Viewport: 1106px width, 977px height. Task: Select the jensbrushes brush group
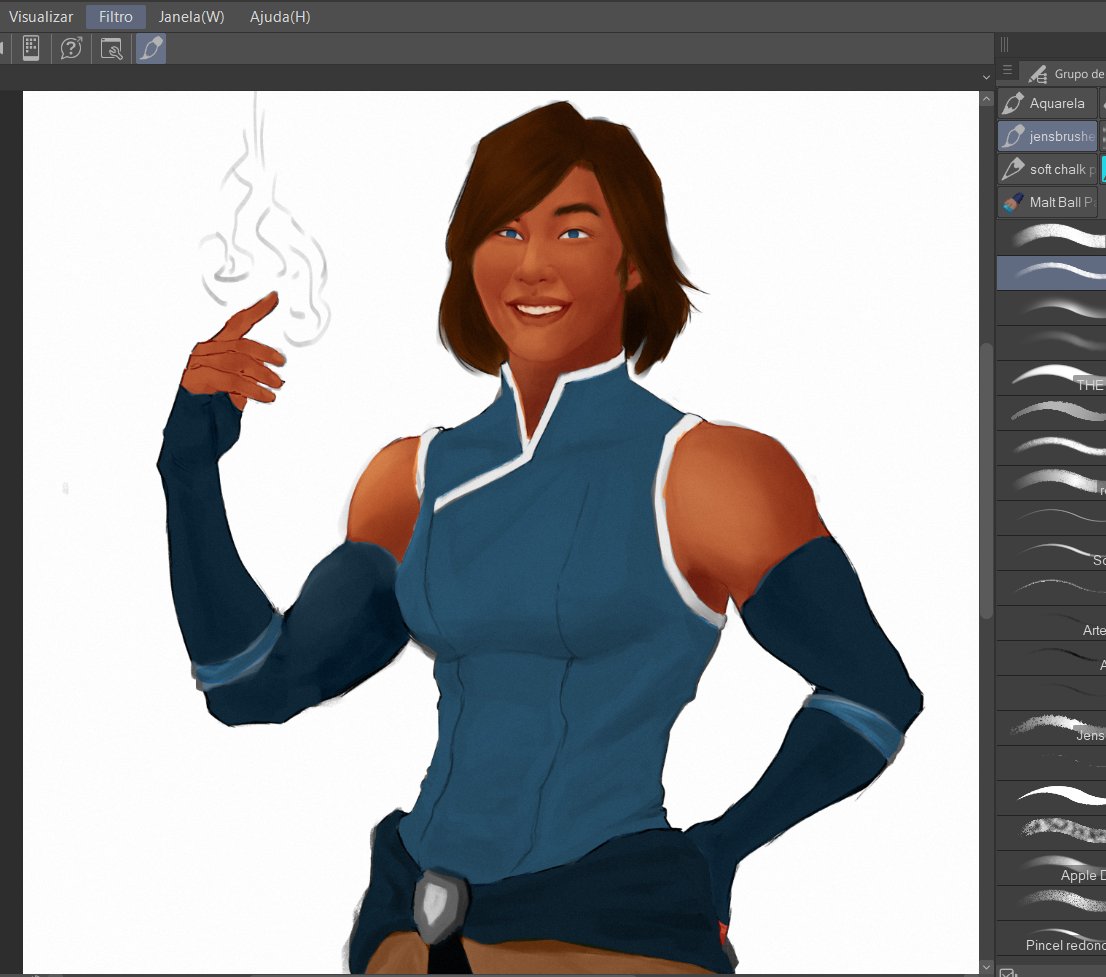point(1047,135)
